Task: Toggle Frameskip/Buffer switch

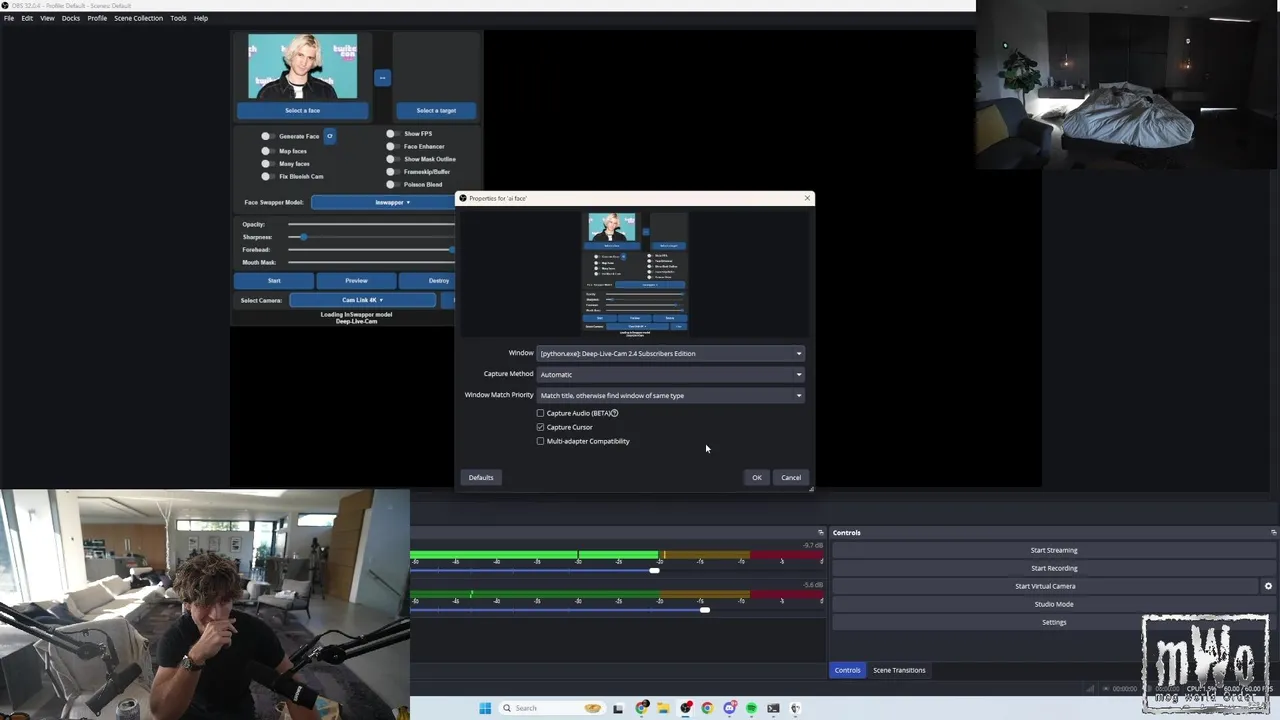Action: (x=391, y=172)
